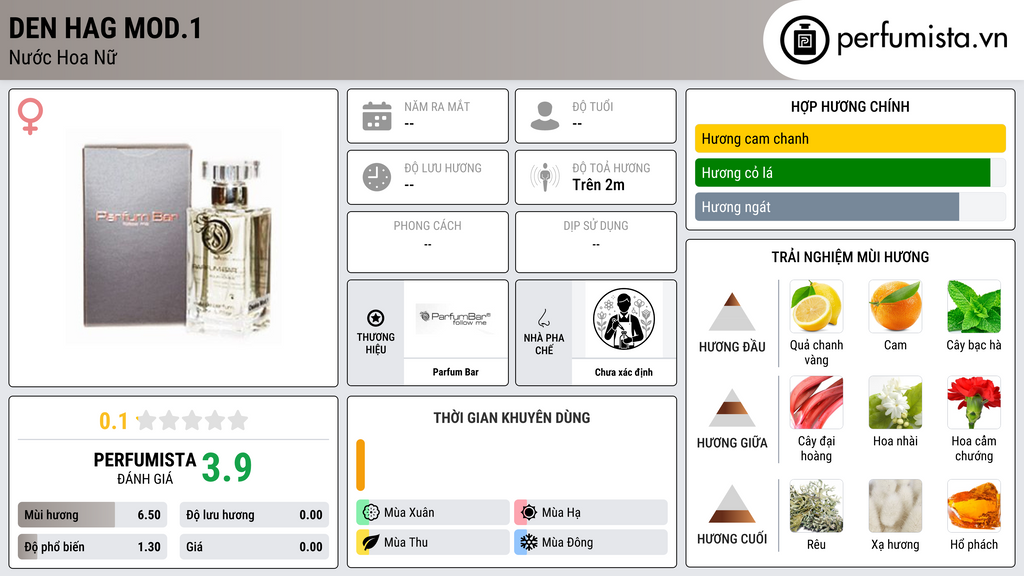The image size is (1024, 576).
Task: Click the Độ lưu hương 0.00 rating bar
Action: 254,515
